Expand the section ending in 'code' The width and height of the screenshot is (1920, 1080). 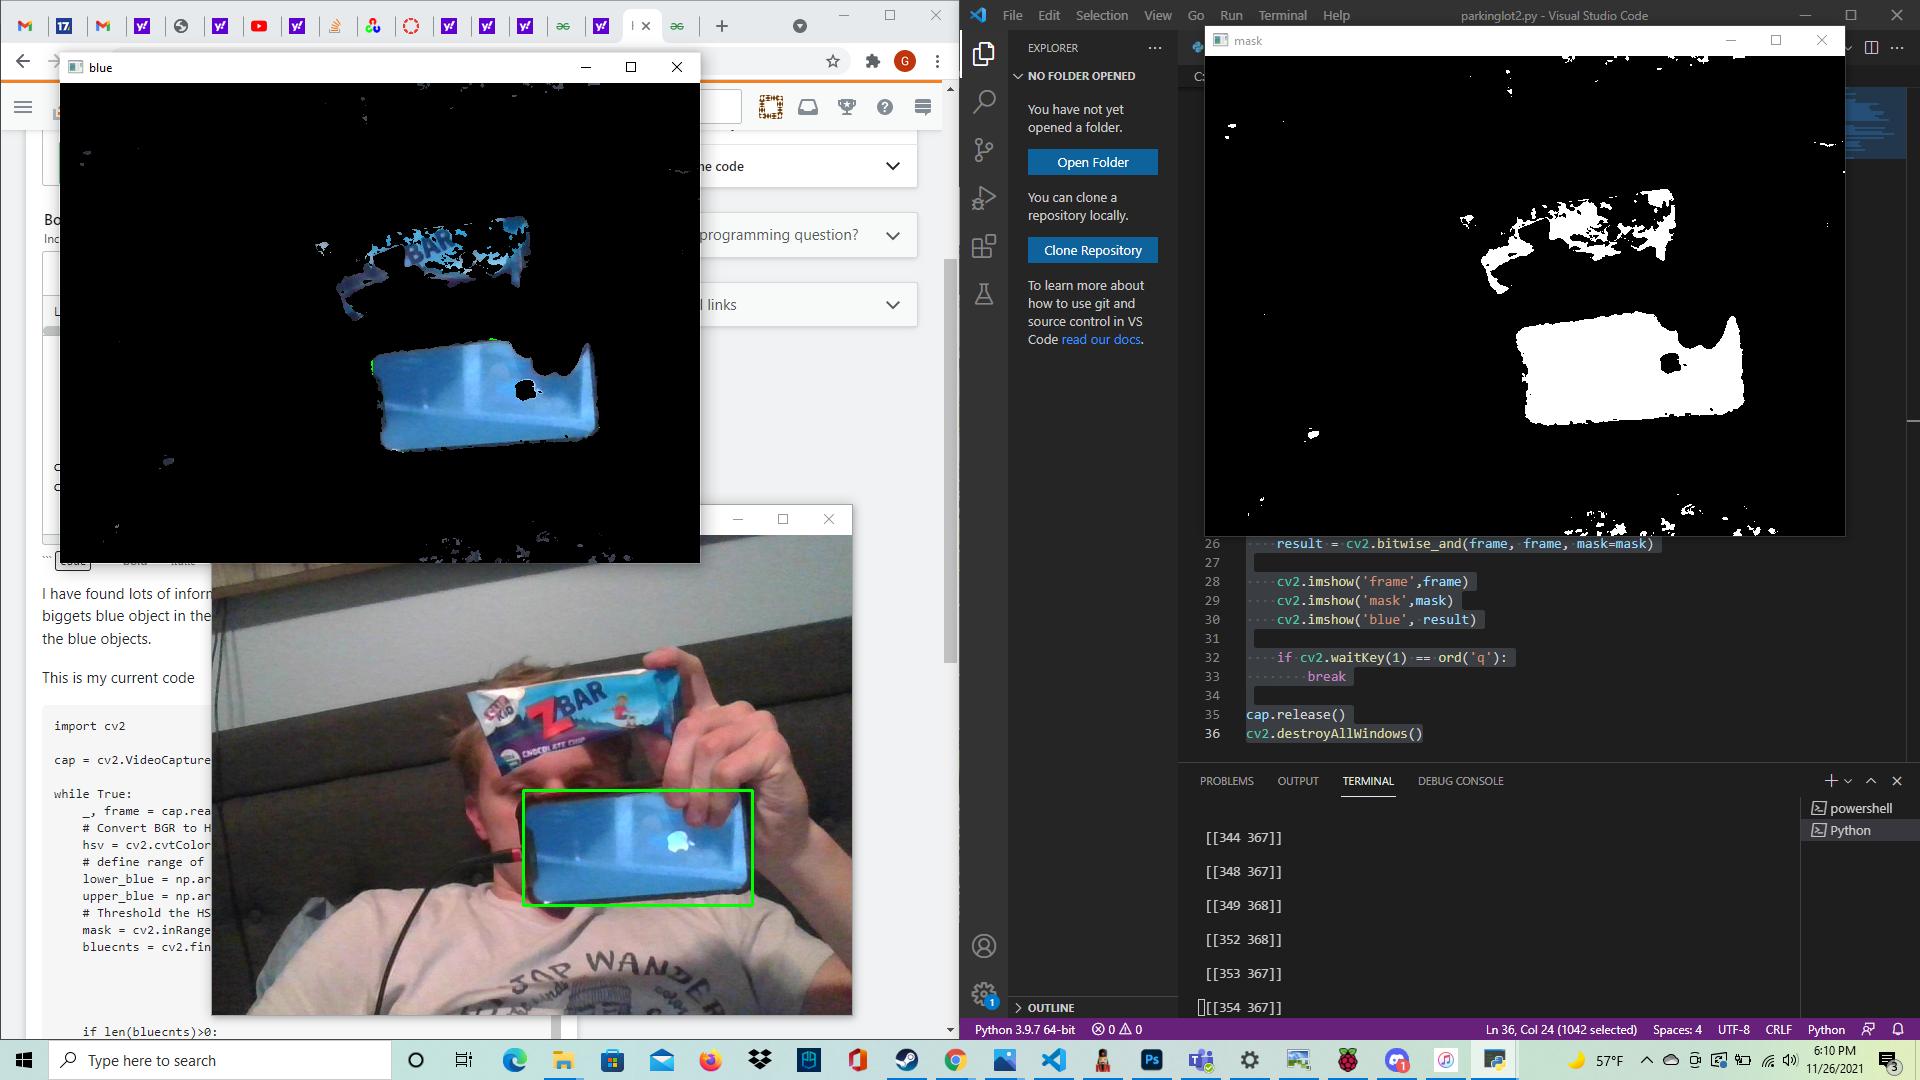pos(893,166)
